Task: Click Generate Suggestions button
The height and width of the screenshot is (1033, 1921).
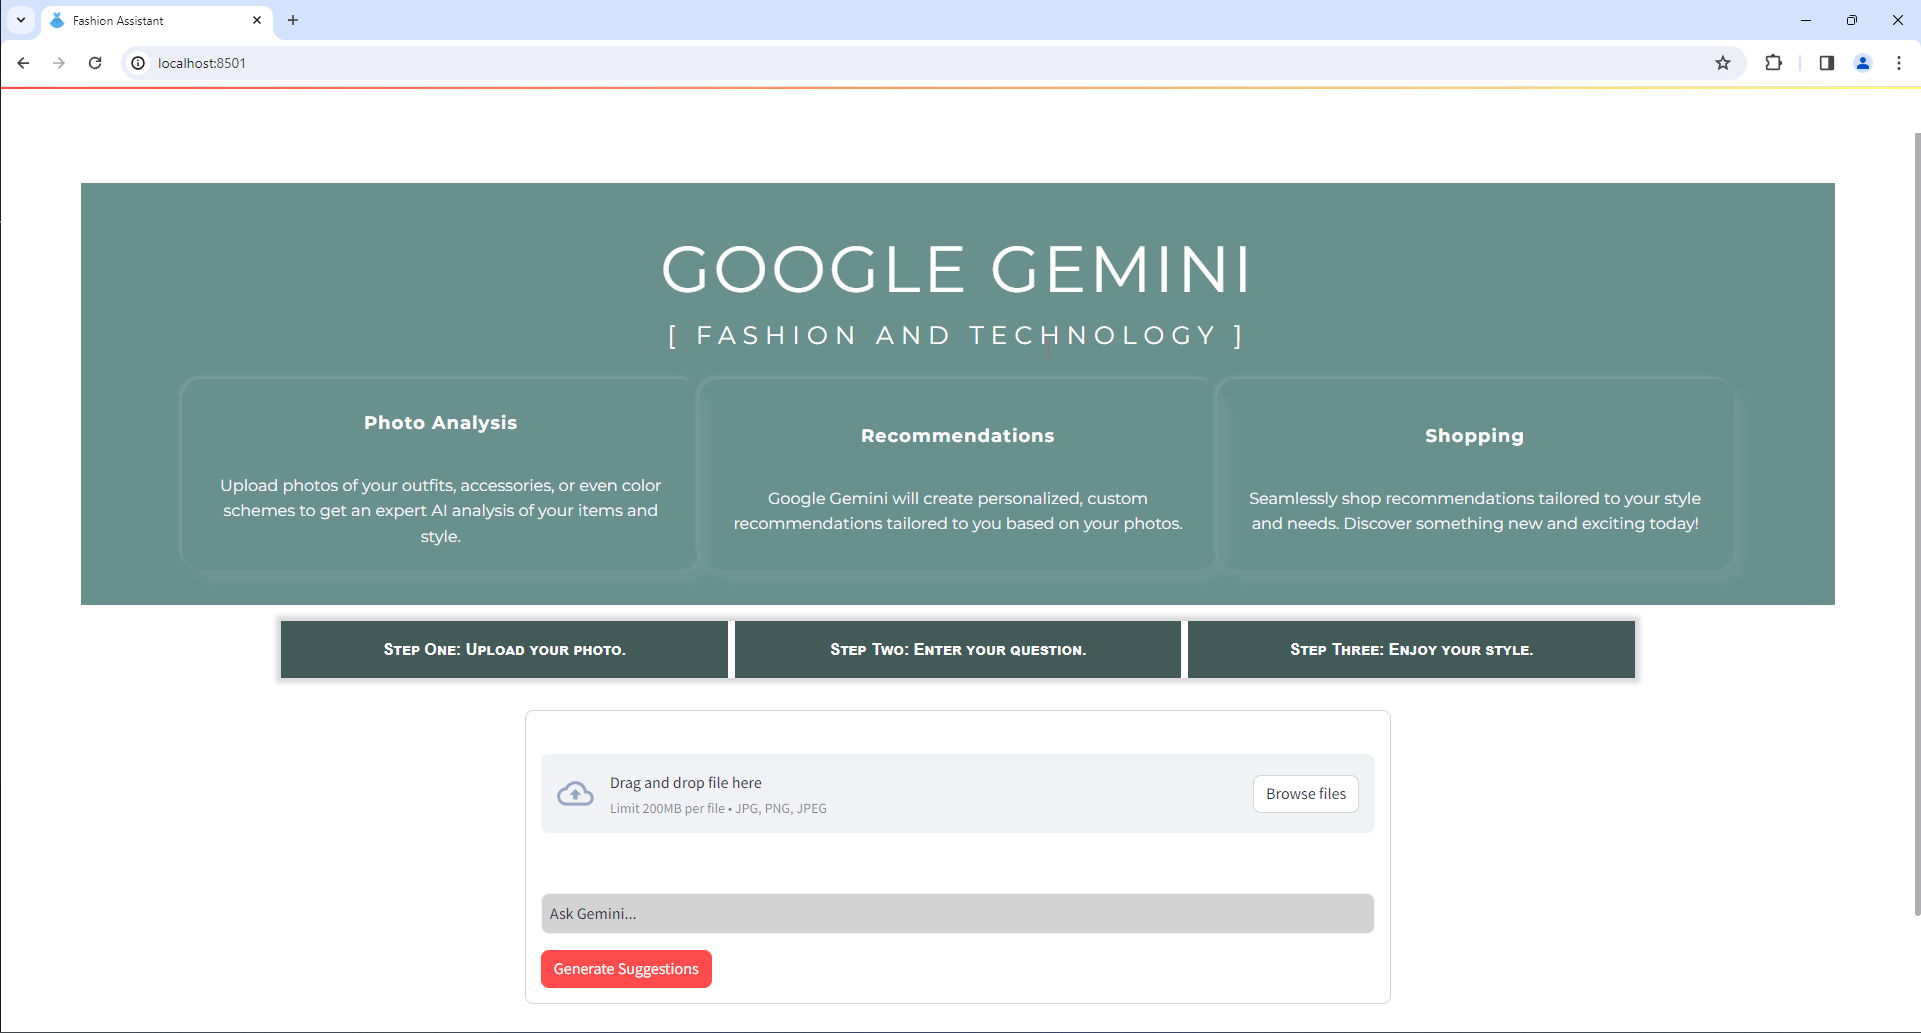Action: point(626,969)
